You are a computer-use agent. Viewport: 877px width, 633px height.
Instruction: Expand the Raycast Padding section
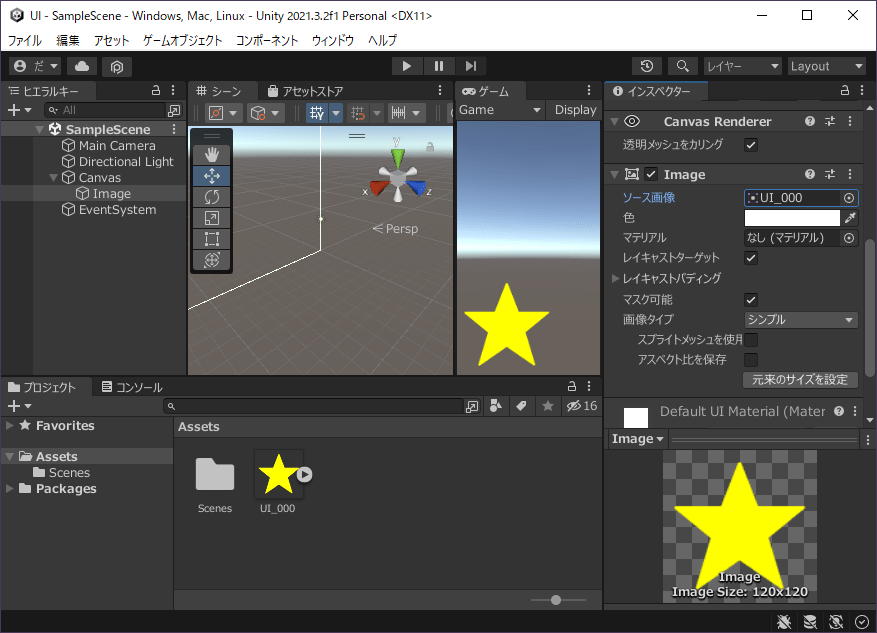[615, 278]
